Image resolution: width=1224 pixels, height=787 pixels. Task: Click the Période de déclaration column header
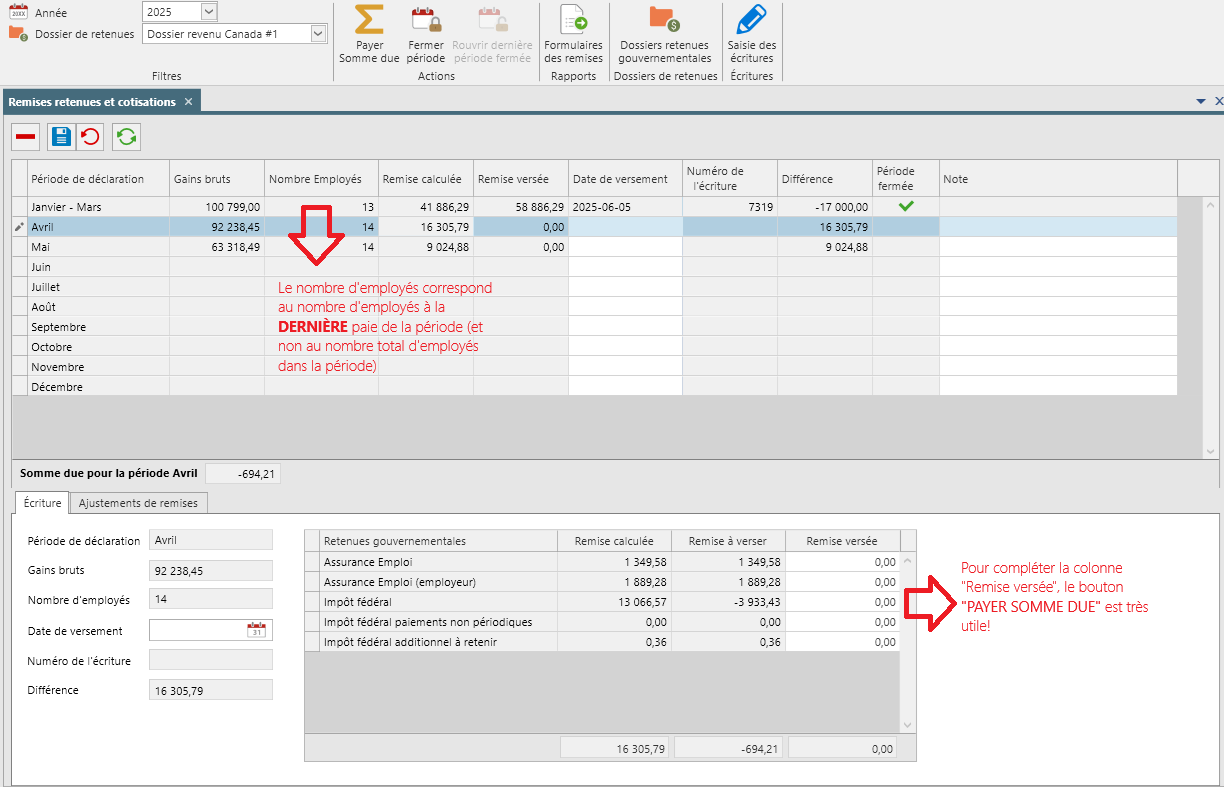click(98, 179)
